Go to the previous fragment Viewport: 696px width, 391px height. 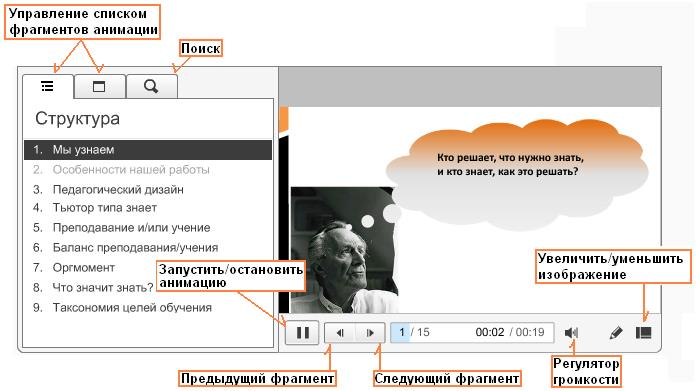point(340,333)
